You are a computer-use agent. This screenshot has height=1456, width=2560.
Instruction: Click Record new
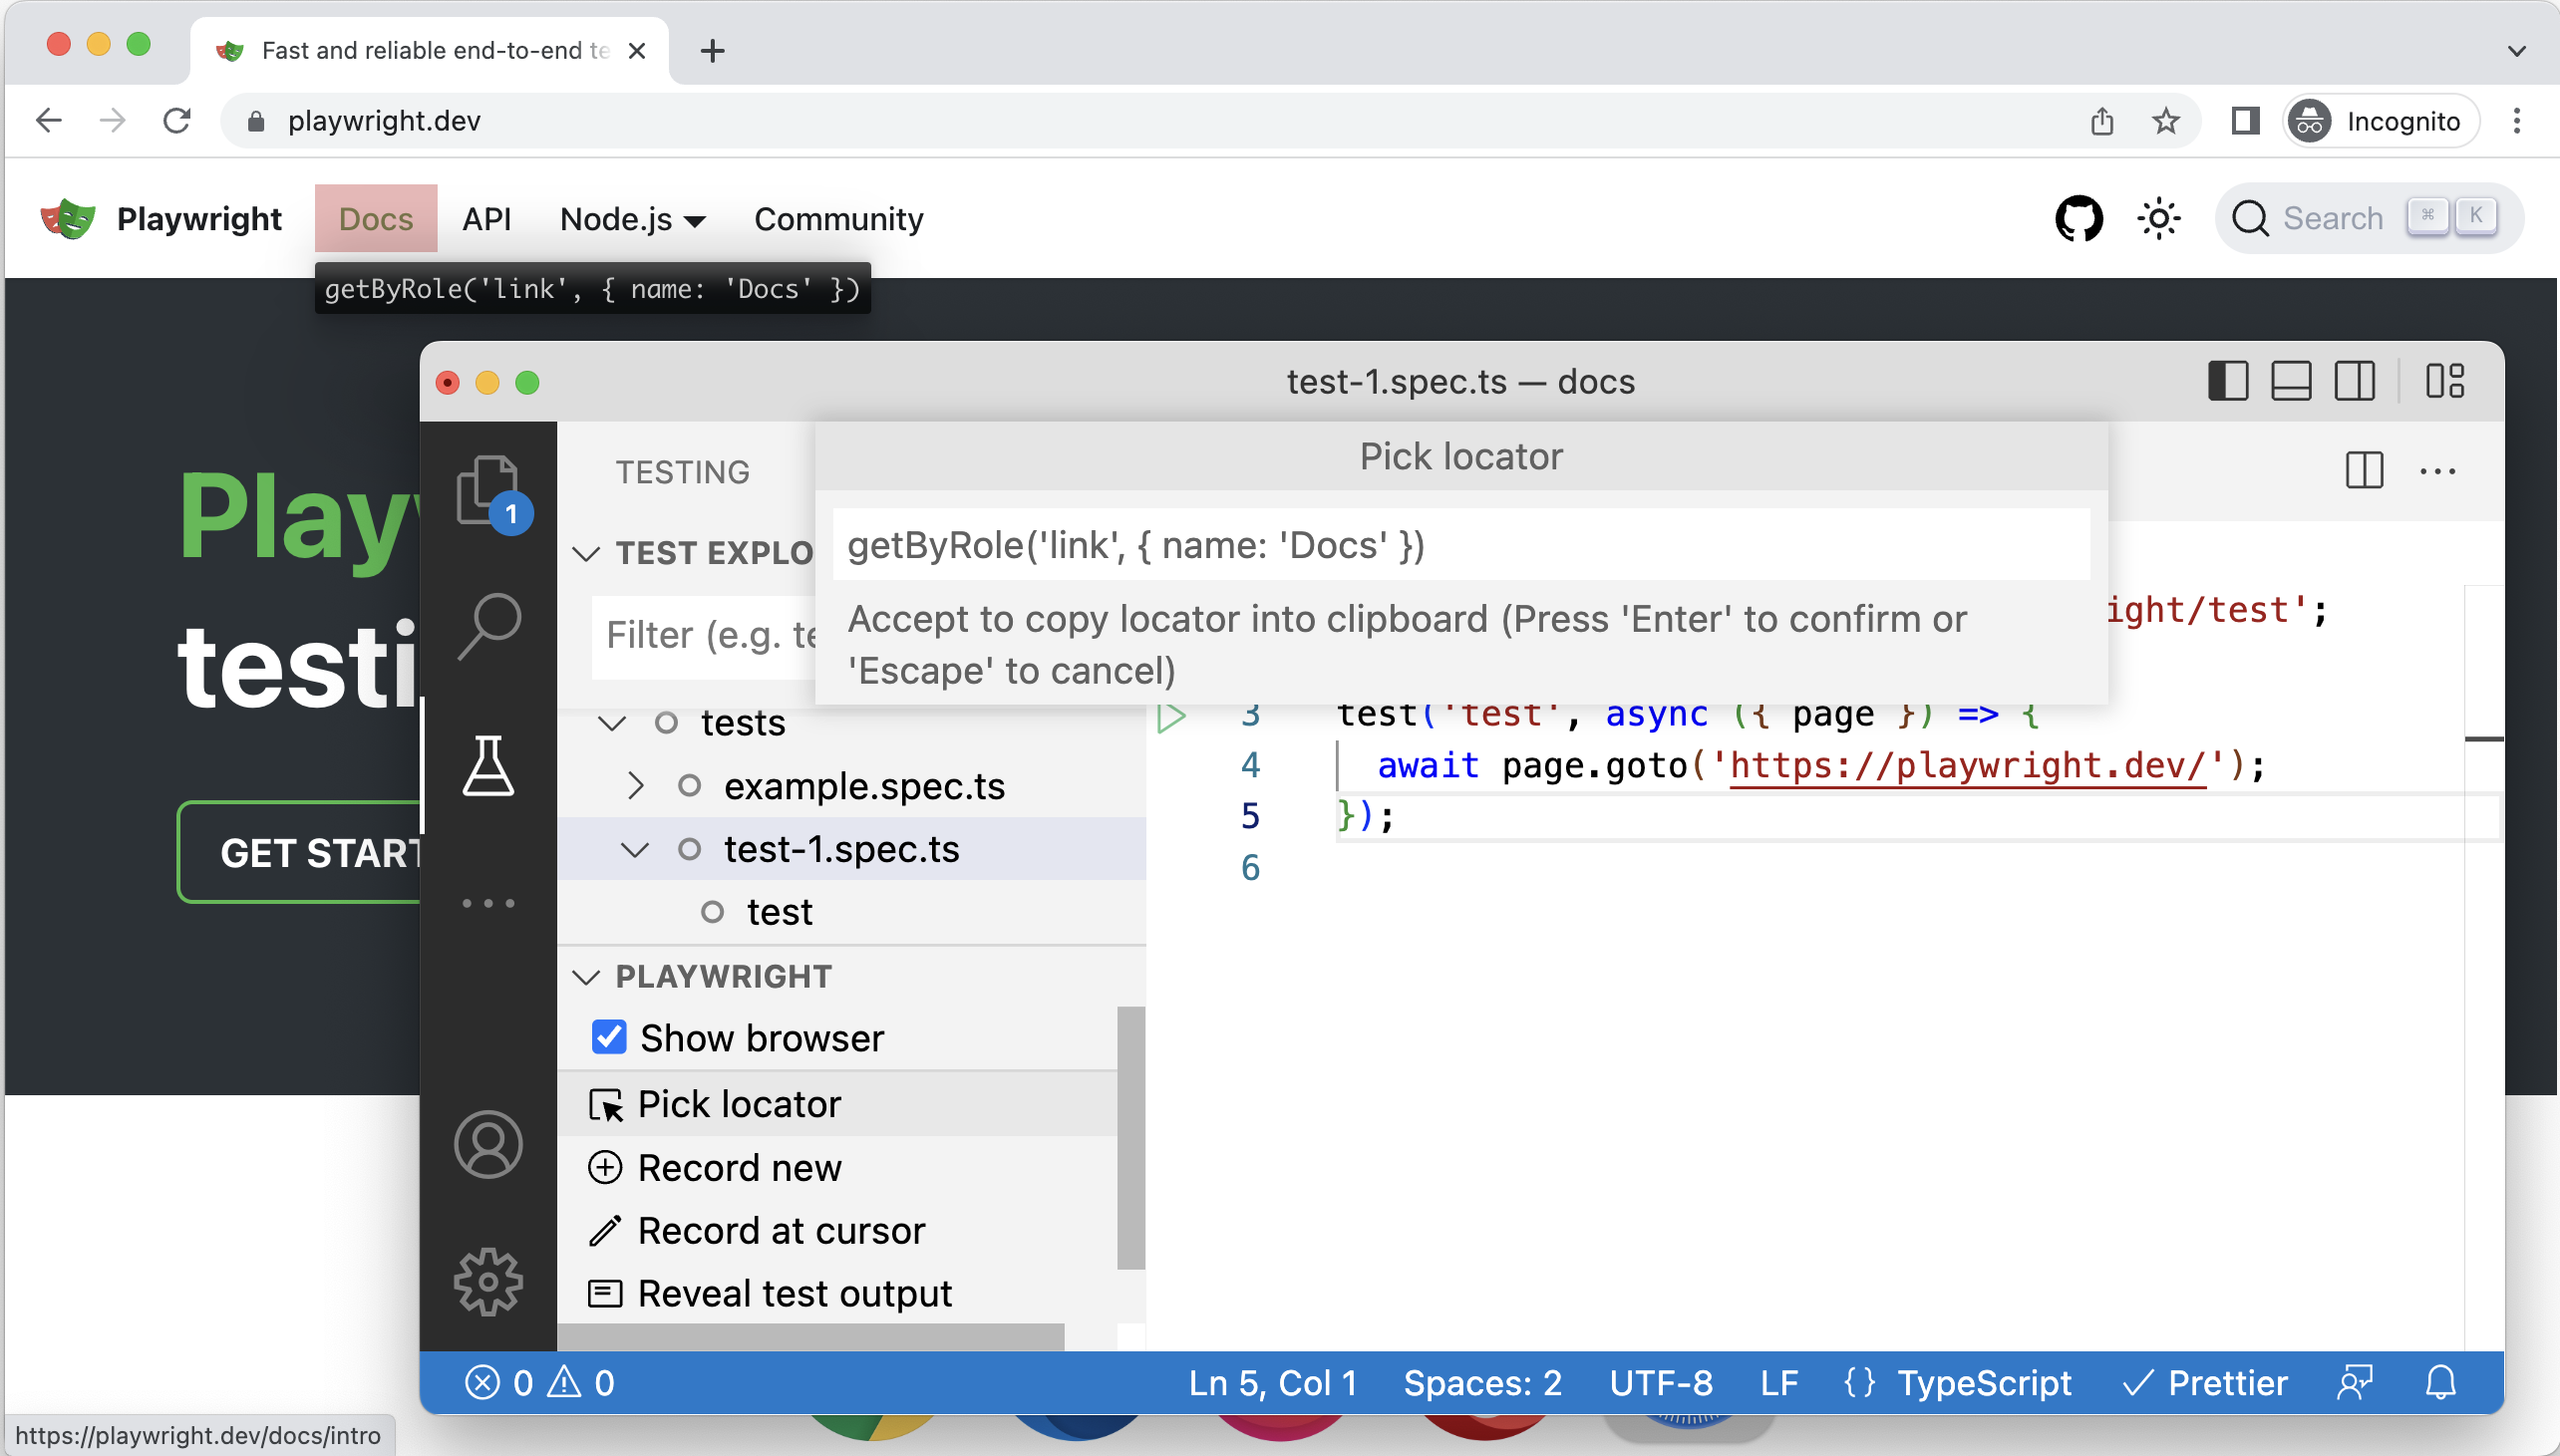pos(836,1167)
